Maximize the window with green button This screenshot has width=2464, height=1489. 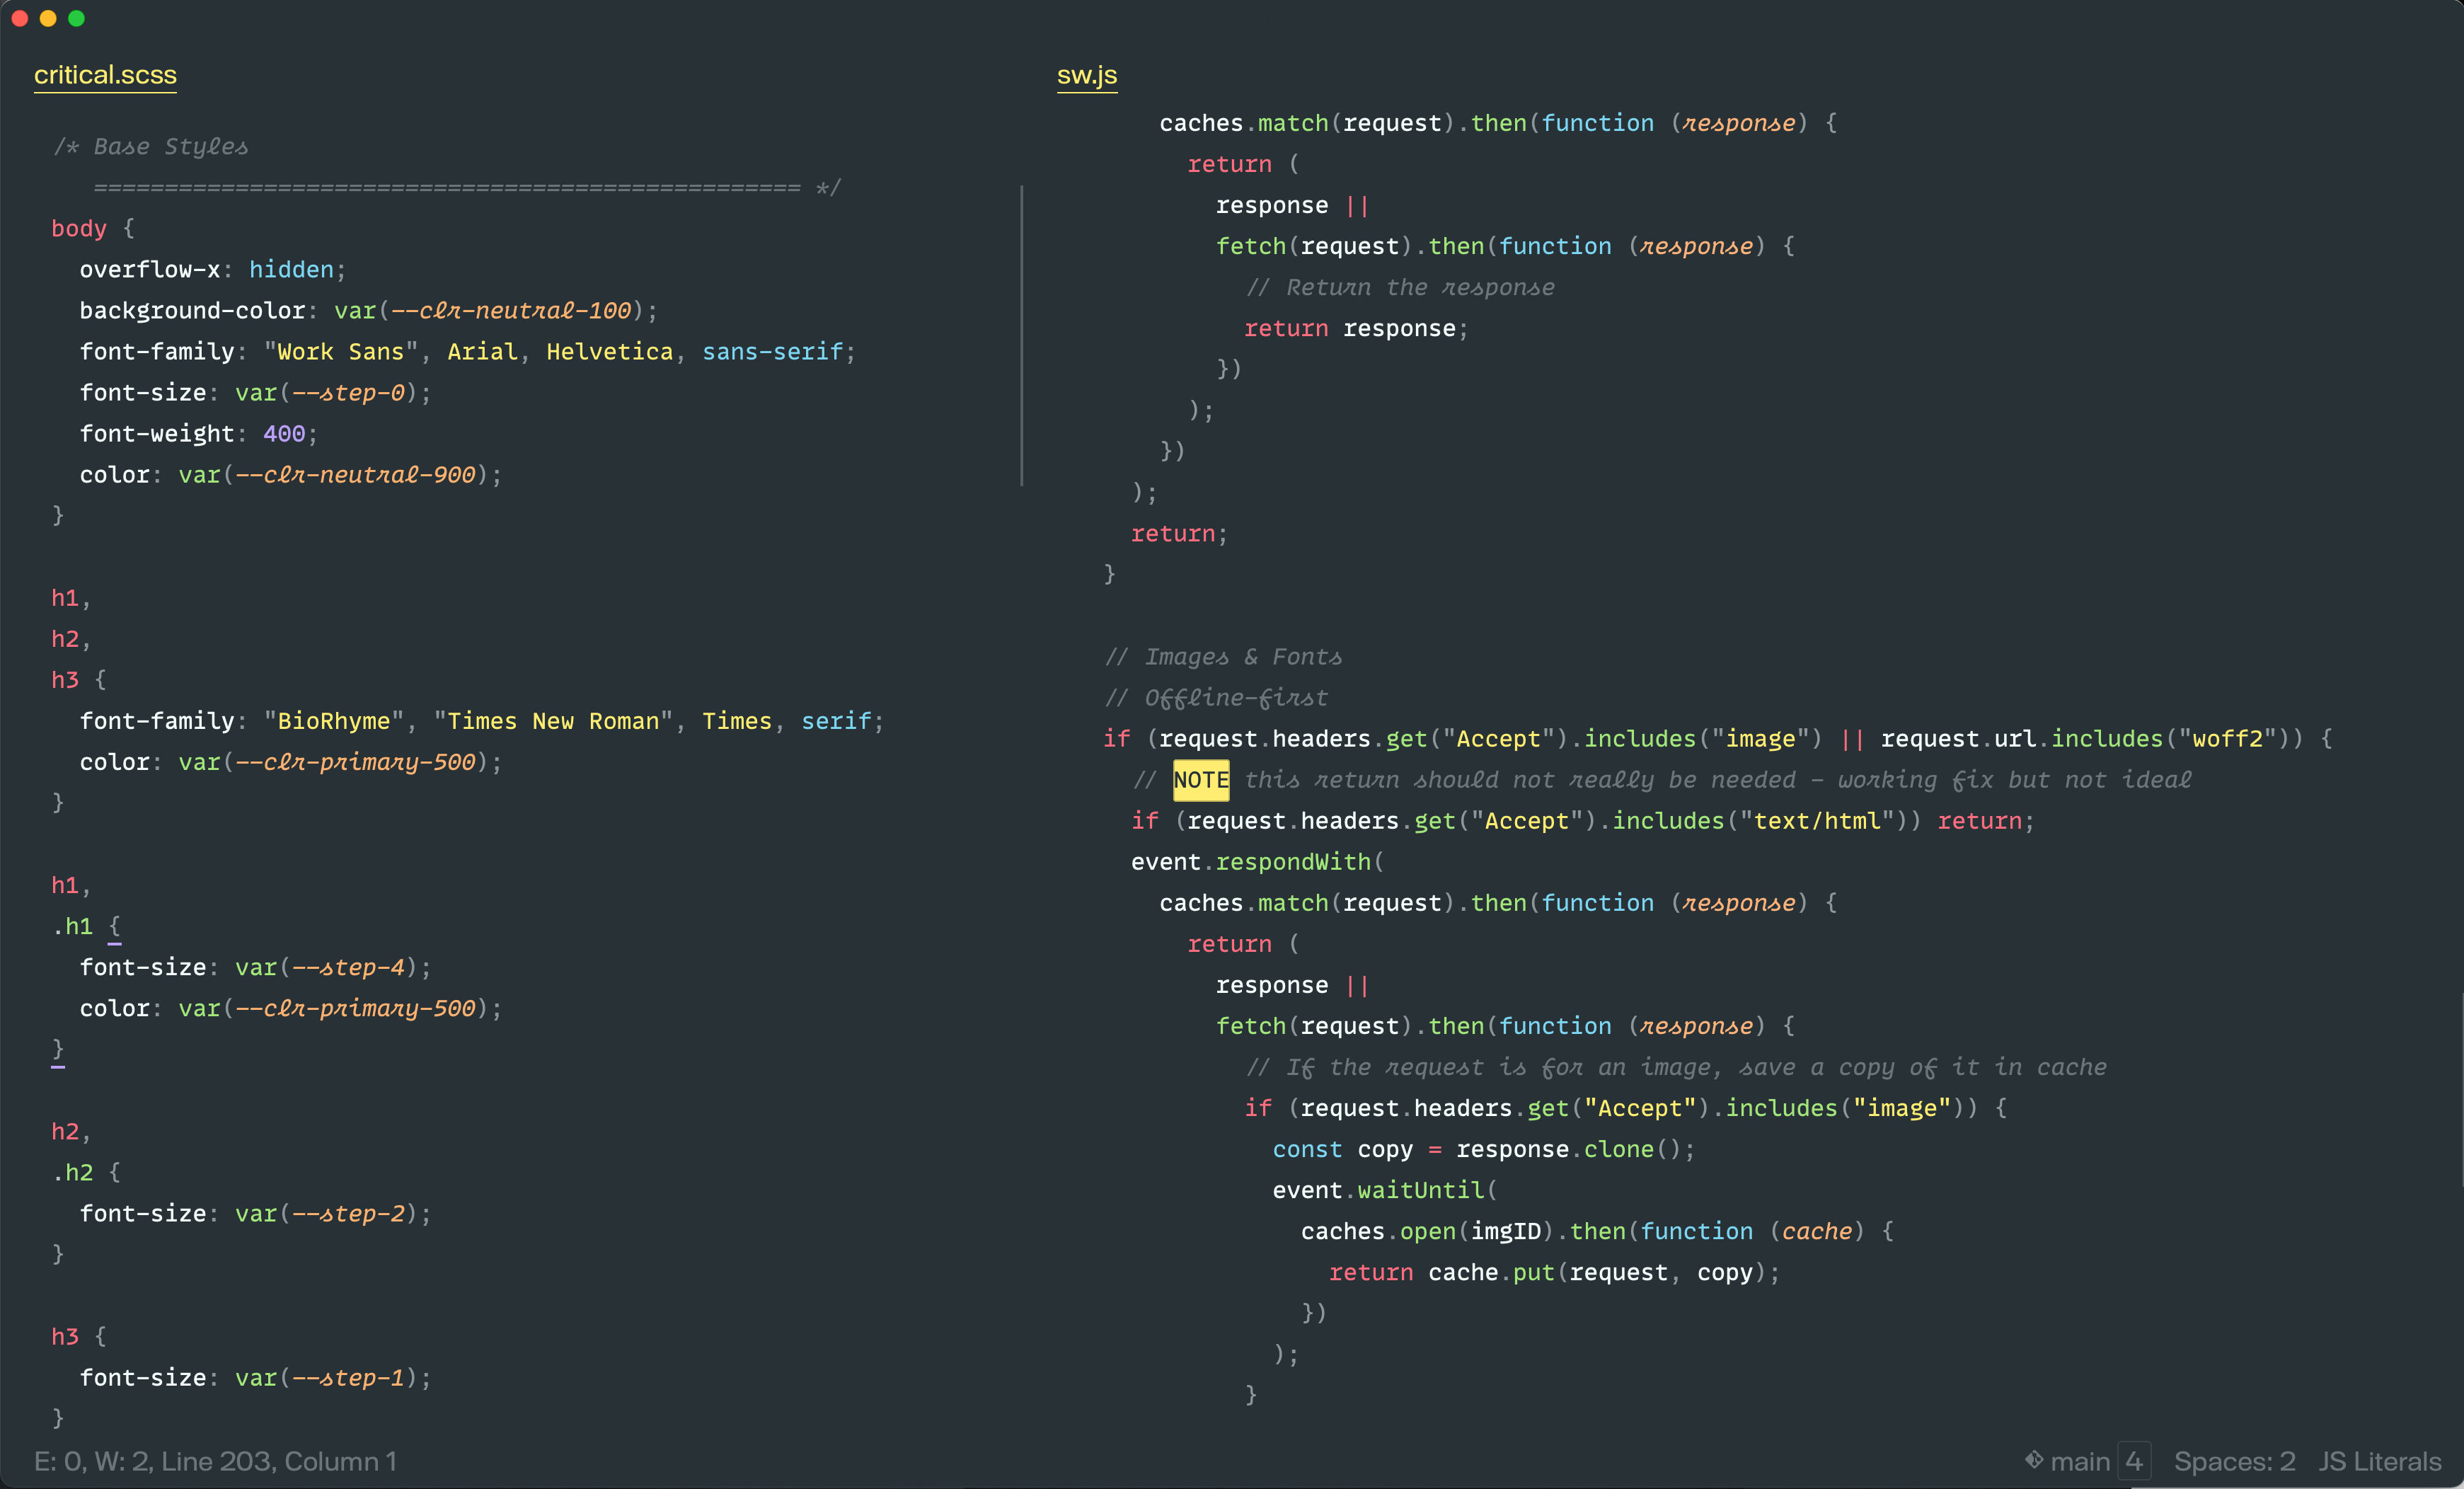pyautogui.click(x=76, y=18)
